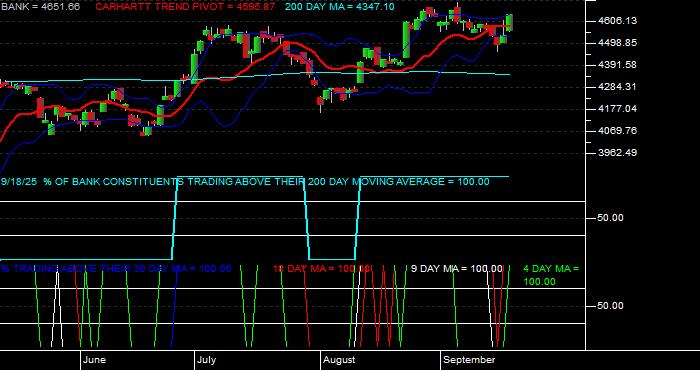700x370 pixels.
Task: Click the September marker on the time axis
Action: (x=469, y=360)
